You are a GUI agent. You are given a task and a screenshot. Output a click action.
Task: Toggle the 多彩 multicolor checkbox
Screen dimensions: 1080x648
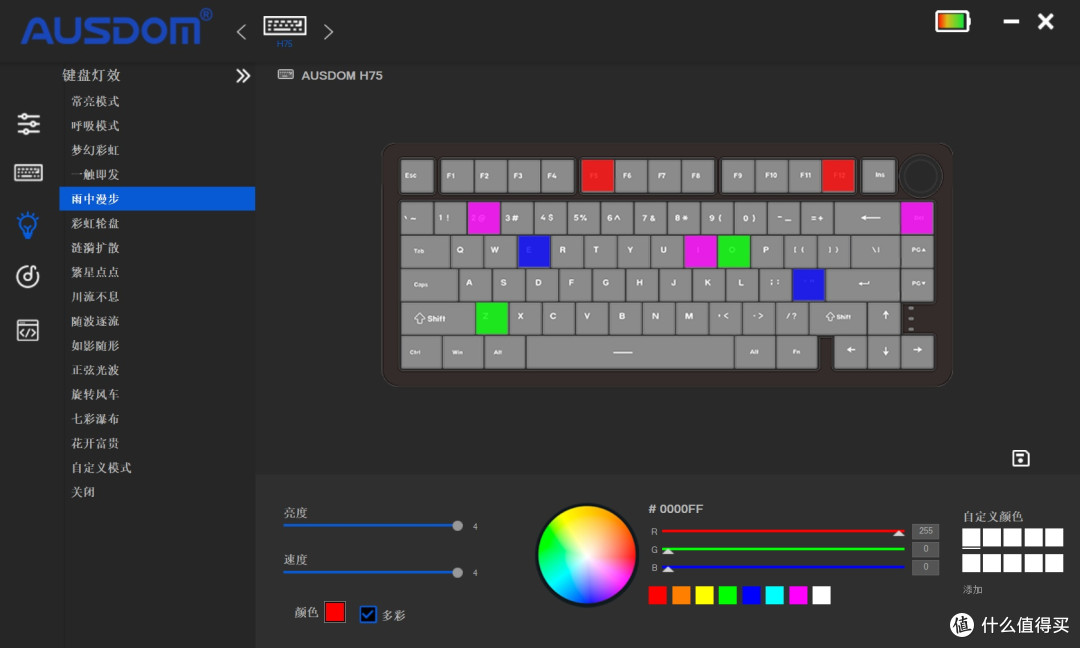point(368,614)
